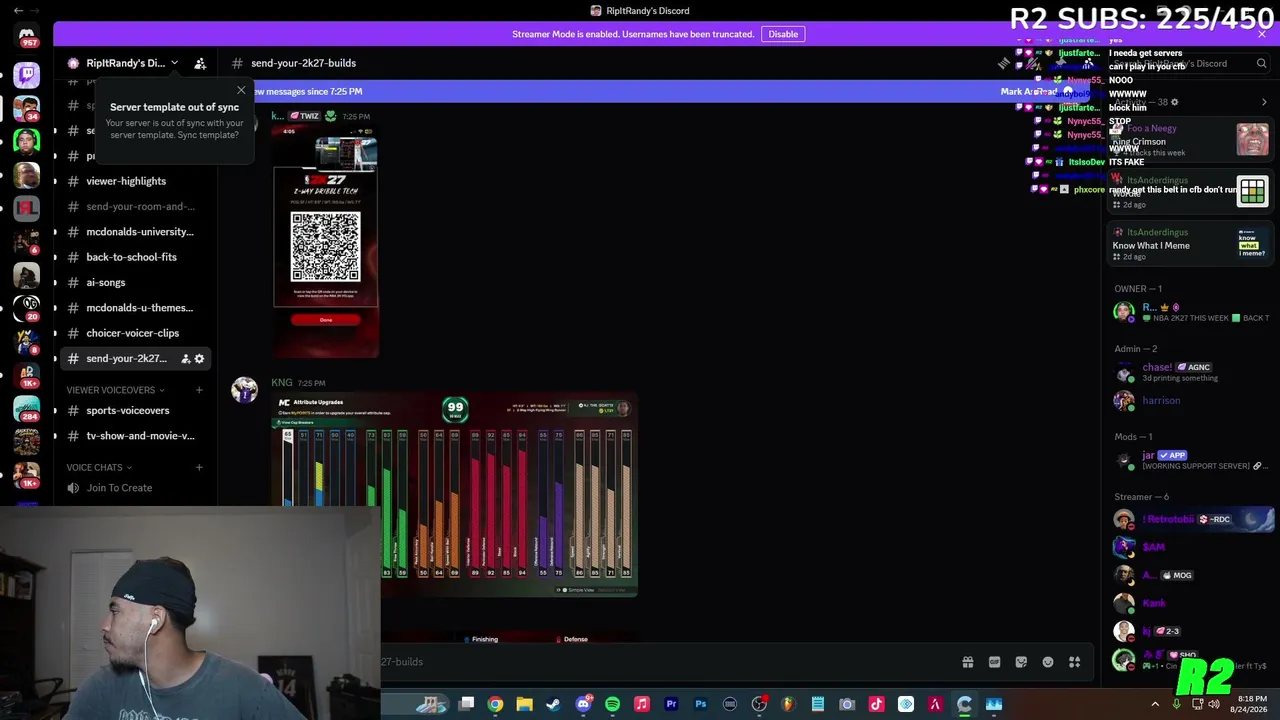Collapse the VOICE CHATS category
This screenshot has height=720, width=1280.
pos(99,467)
